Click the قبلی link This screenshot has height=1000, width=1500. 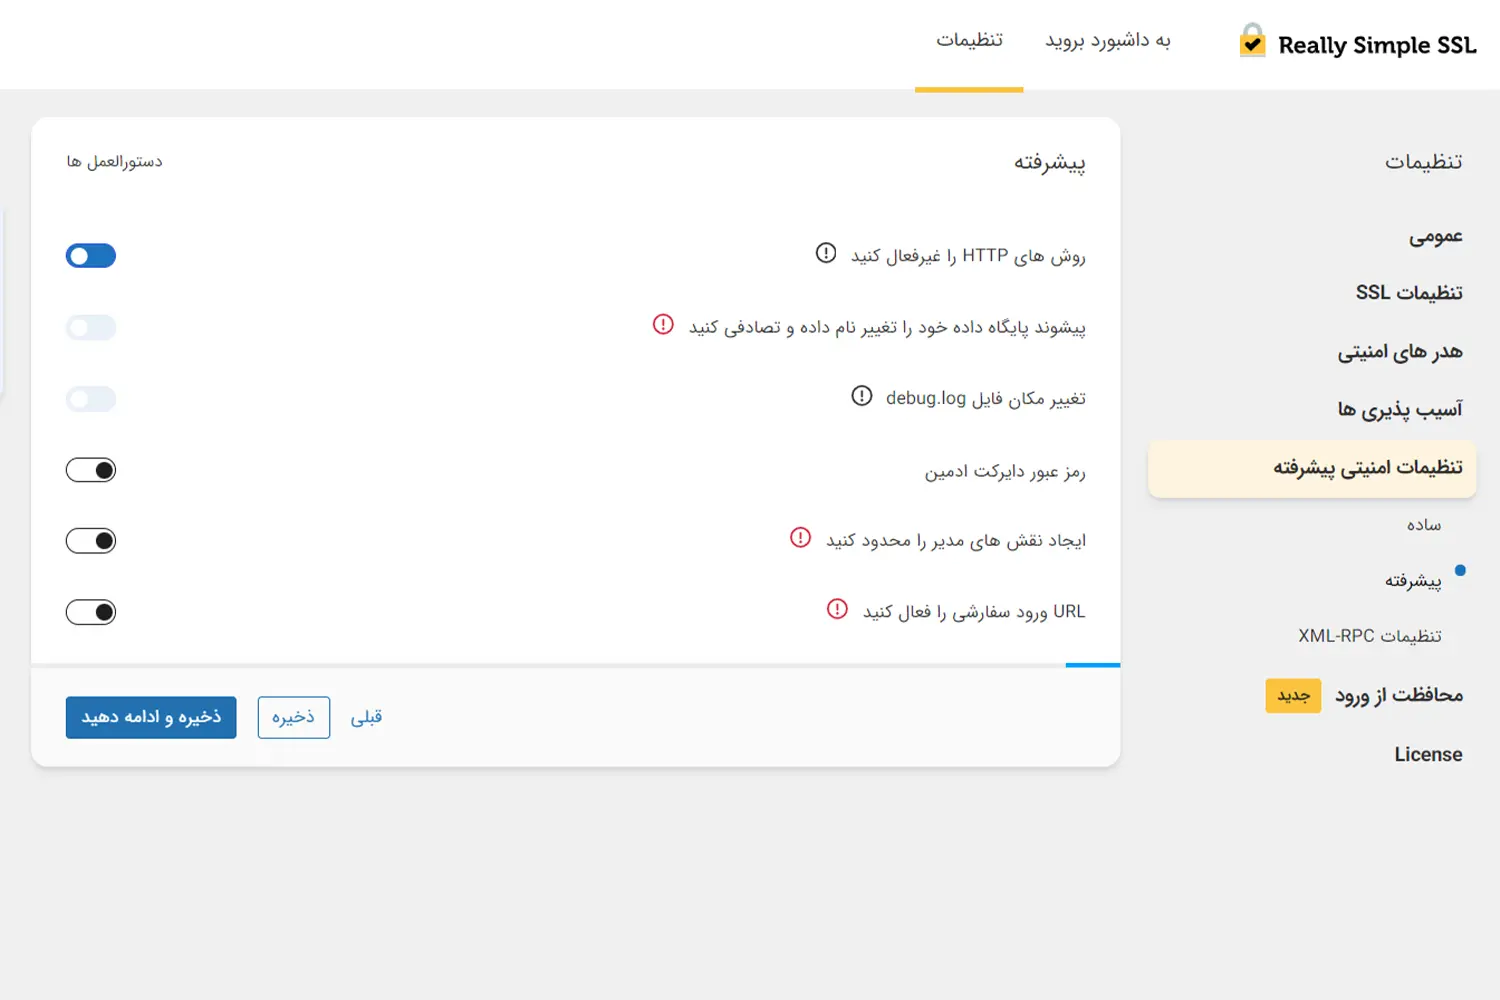point(366,717)
